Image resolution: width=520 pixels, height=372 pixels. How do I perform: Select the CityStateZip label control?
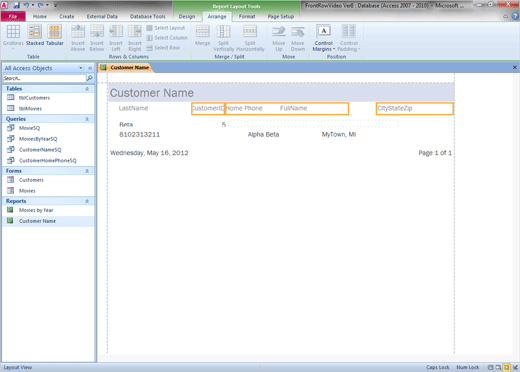(415, 109)
